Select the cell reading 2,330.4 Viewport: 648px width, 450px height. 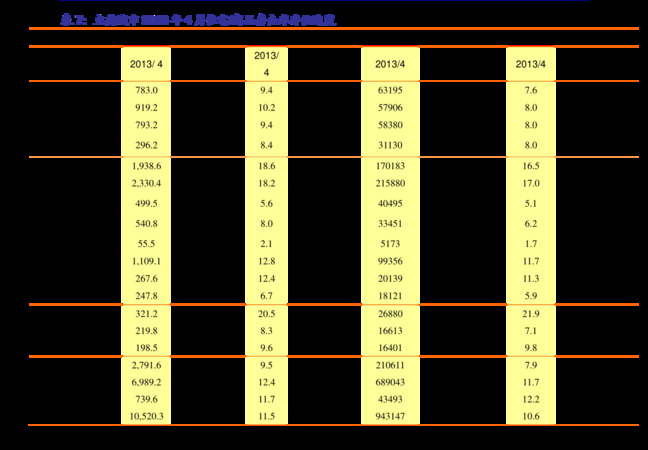(x=146, y=183)
